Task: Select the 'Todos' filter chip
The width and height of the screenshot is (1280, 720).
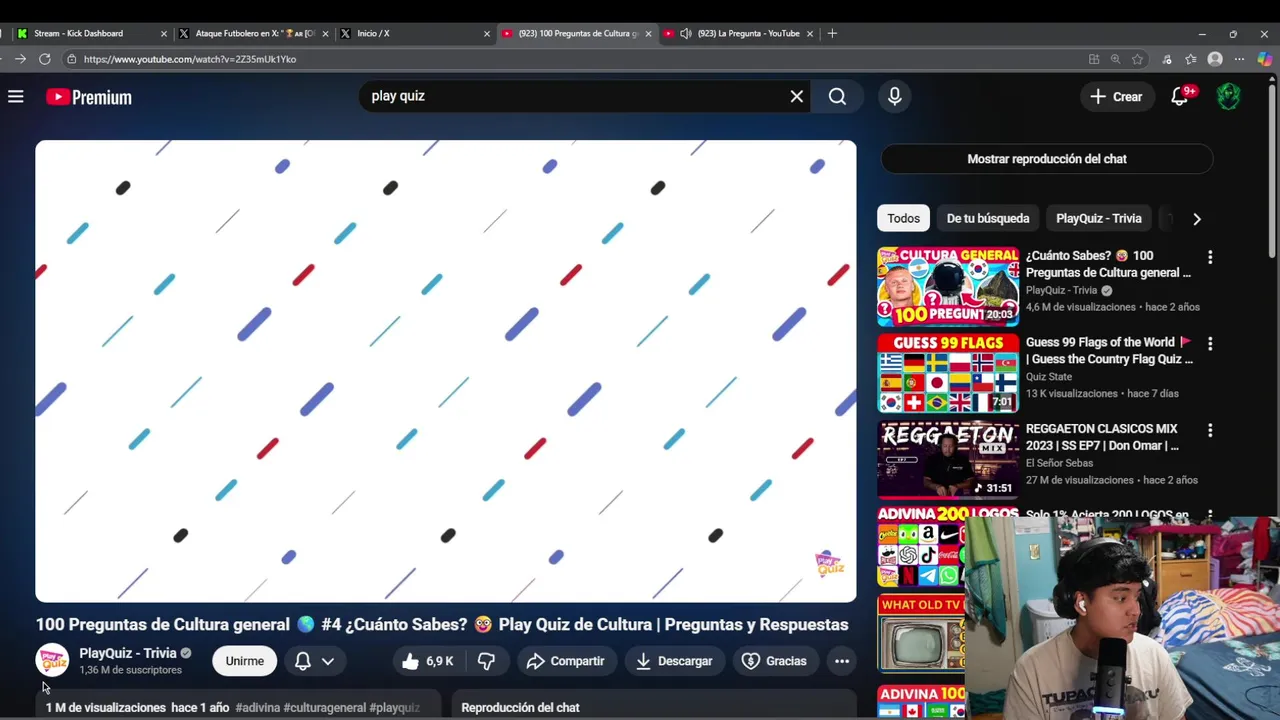Action: (x=904, y=218)
